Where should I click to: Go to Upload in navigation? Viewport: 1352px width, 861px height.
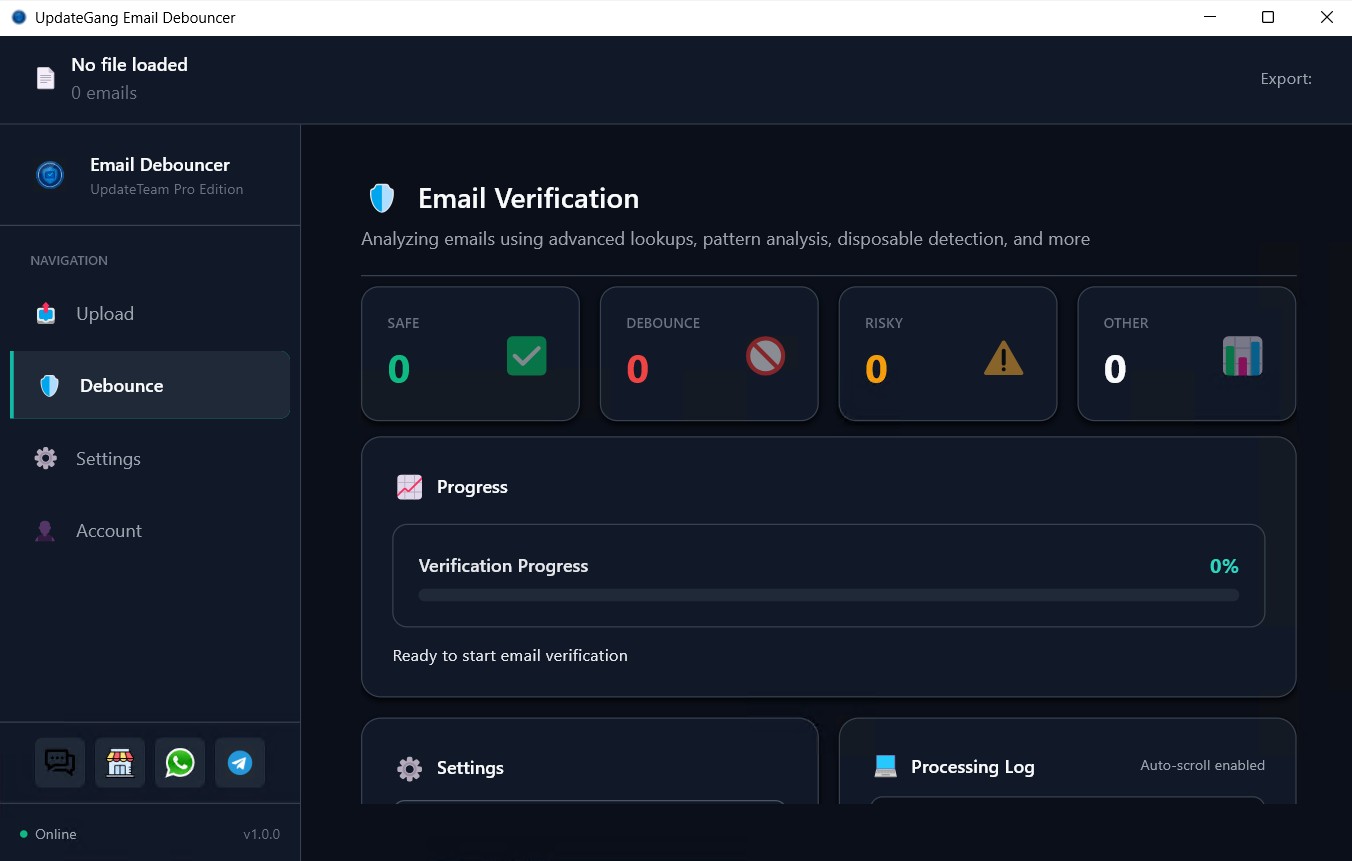coord(104,314)
